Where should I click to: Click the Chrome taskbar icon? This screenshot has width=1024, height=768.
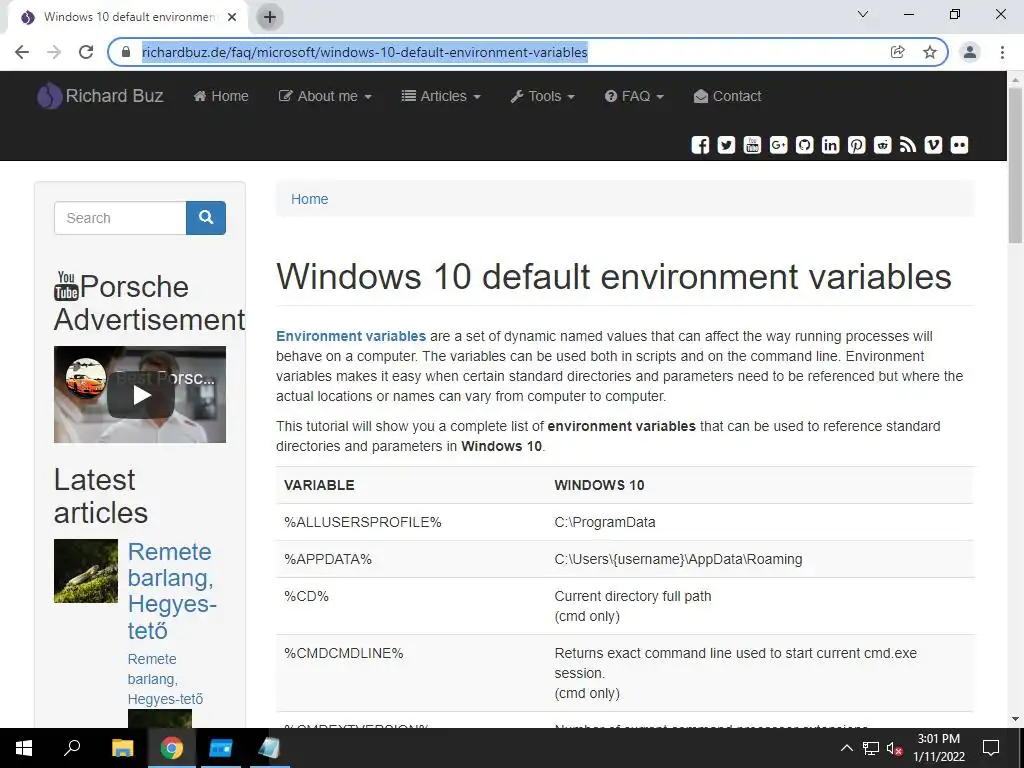click(172, 748)
